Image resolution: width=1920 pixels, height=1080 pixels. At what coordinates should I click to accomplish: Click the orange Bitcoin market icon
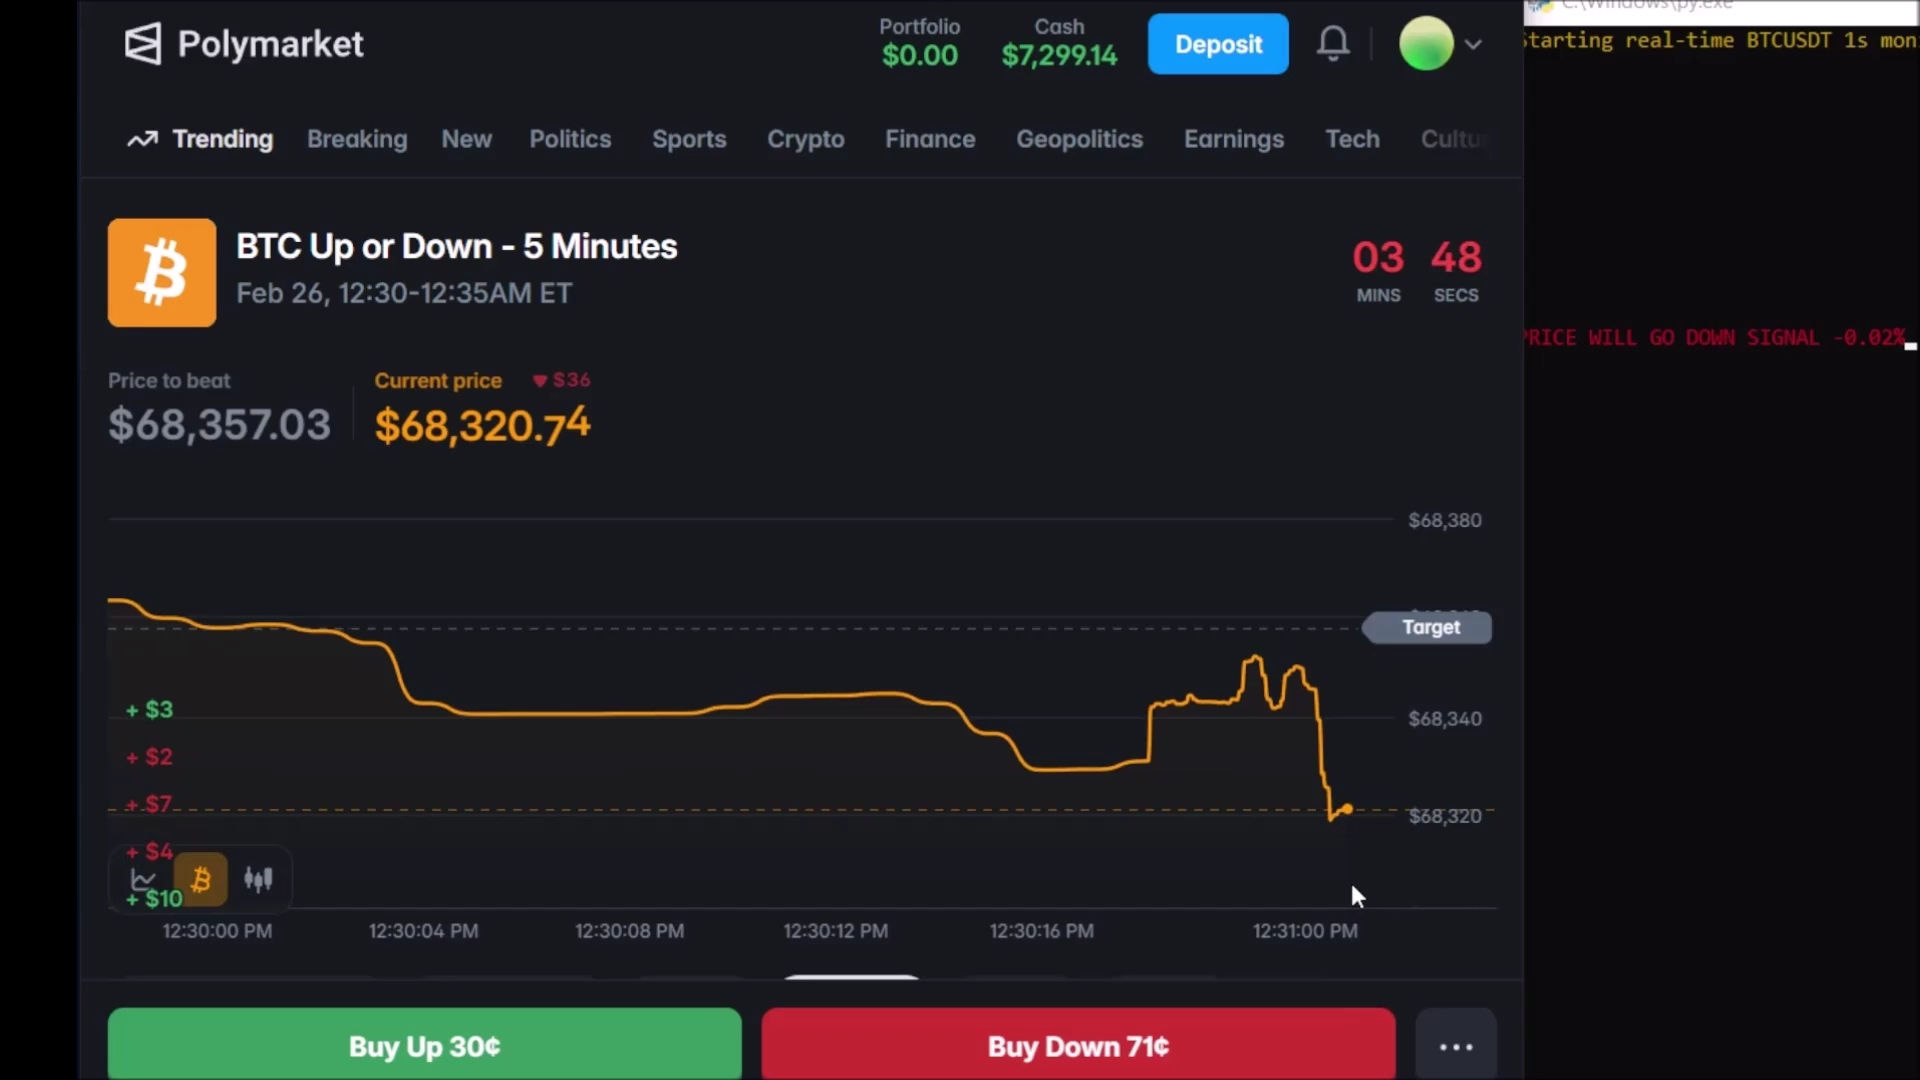162,273
